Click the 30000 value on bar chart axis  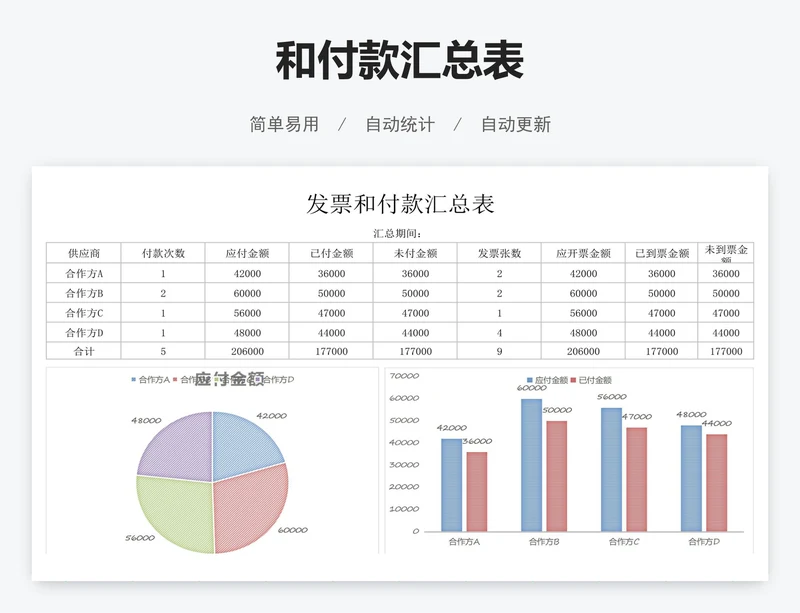404,464
